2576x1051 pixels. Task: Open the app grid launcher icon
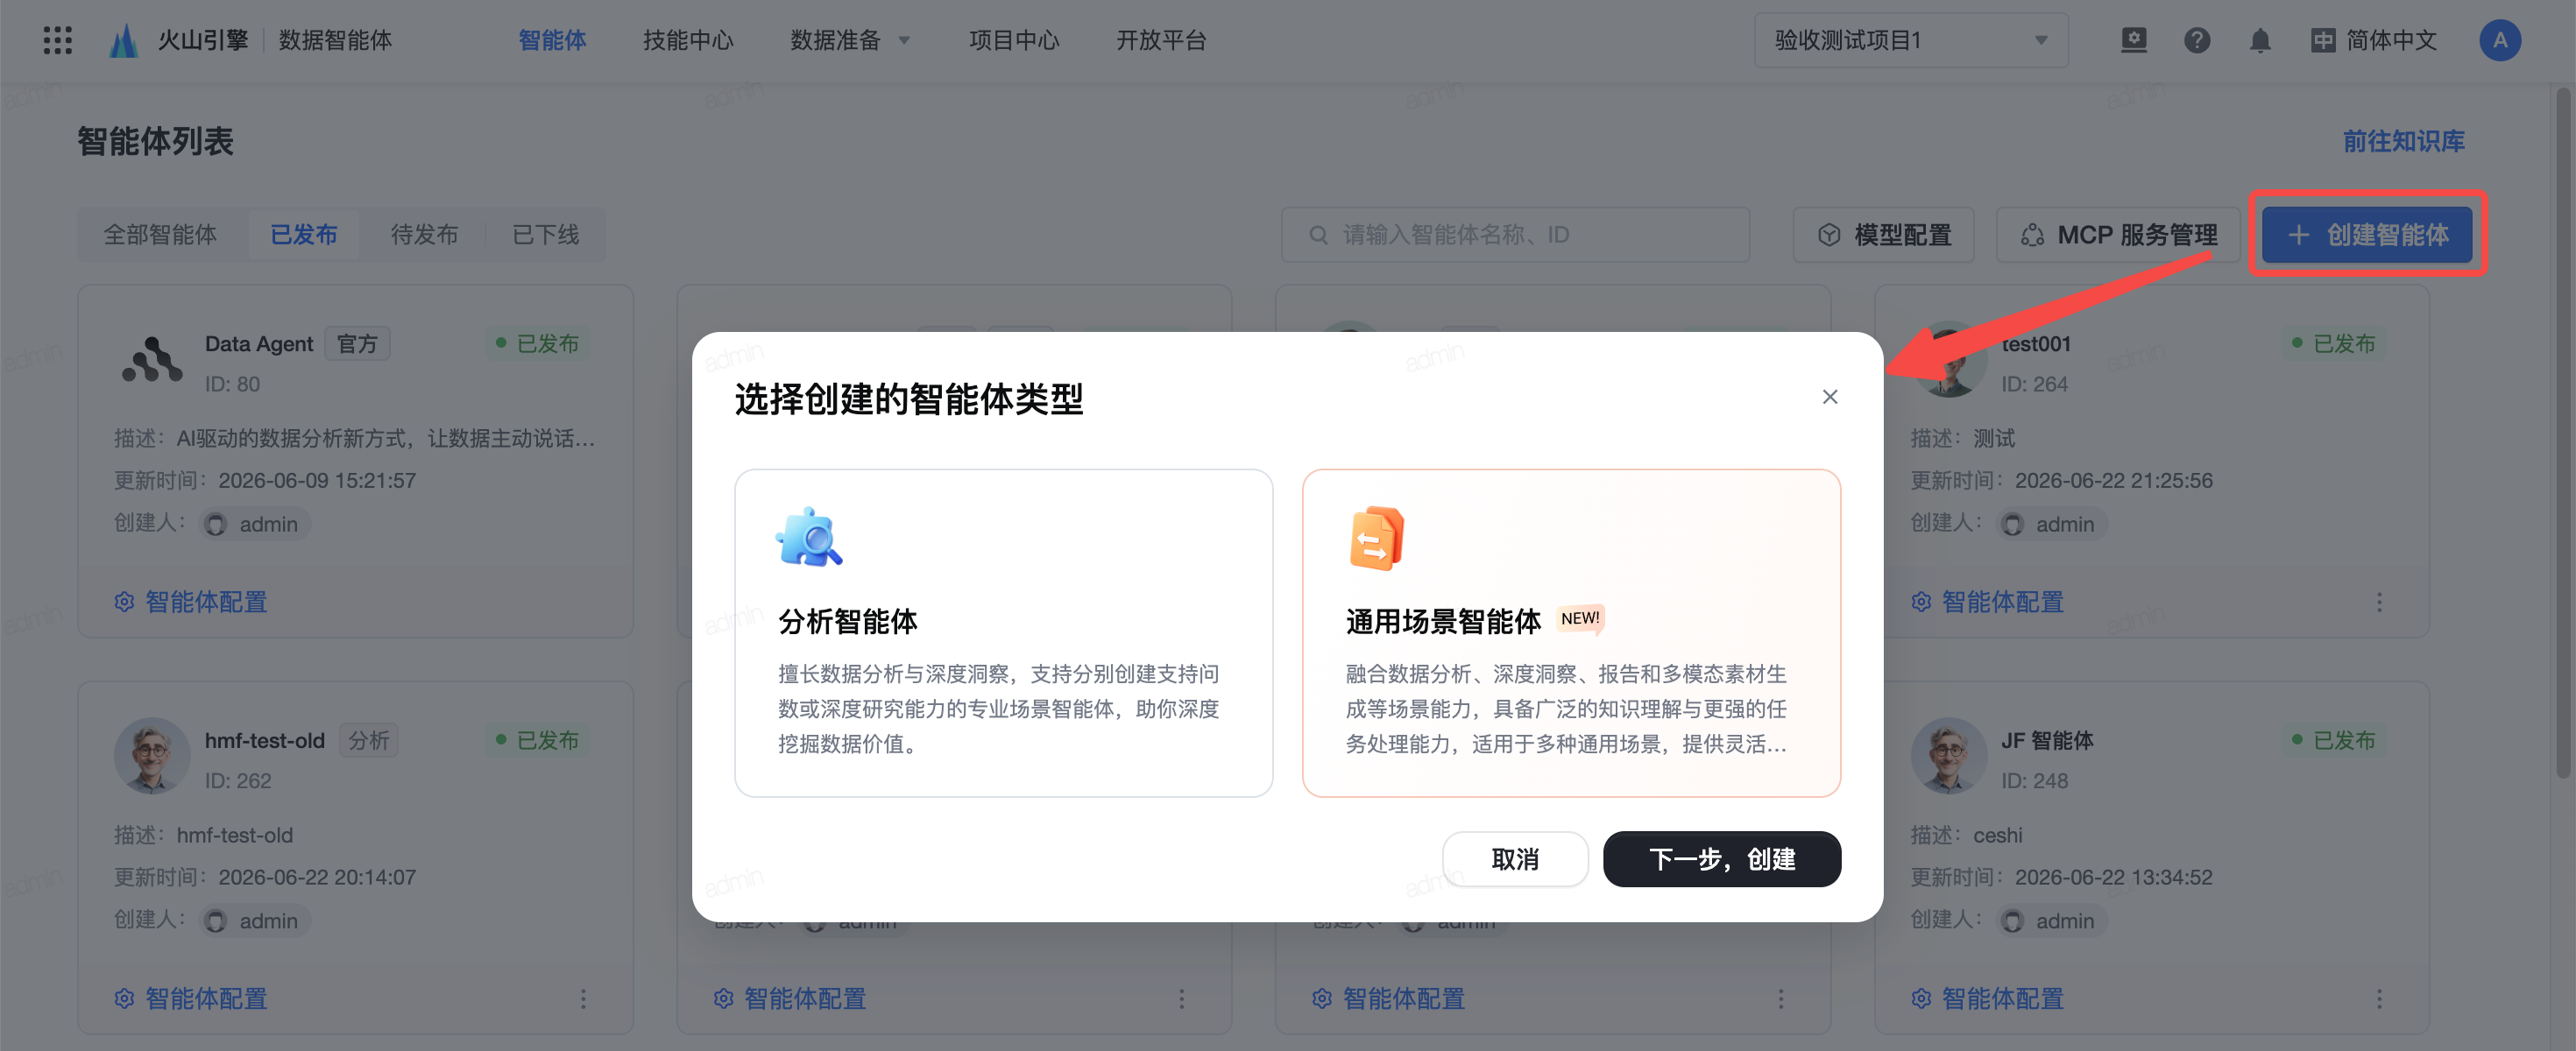tap(58, 40)
